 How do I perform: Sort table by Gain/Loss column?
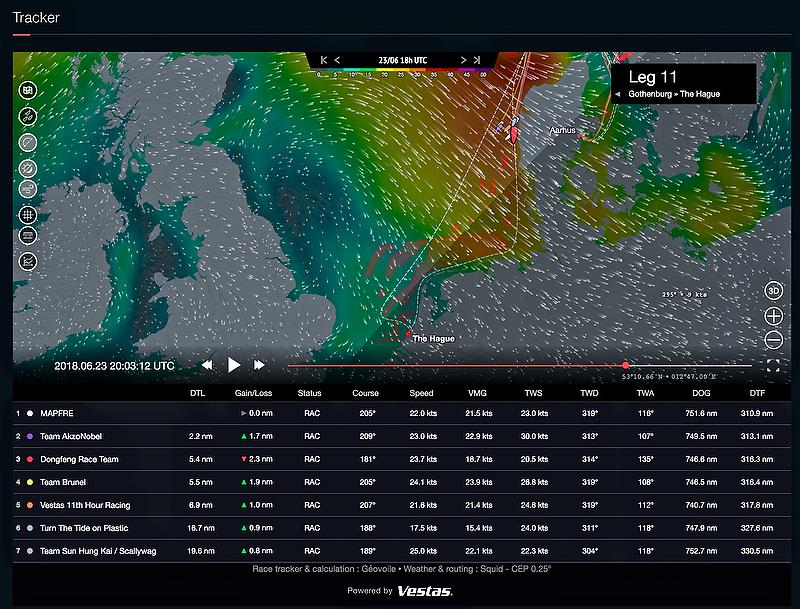[x=253, y=393]
